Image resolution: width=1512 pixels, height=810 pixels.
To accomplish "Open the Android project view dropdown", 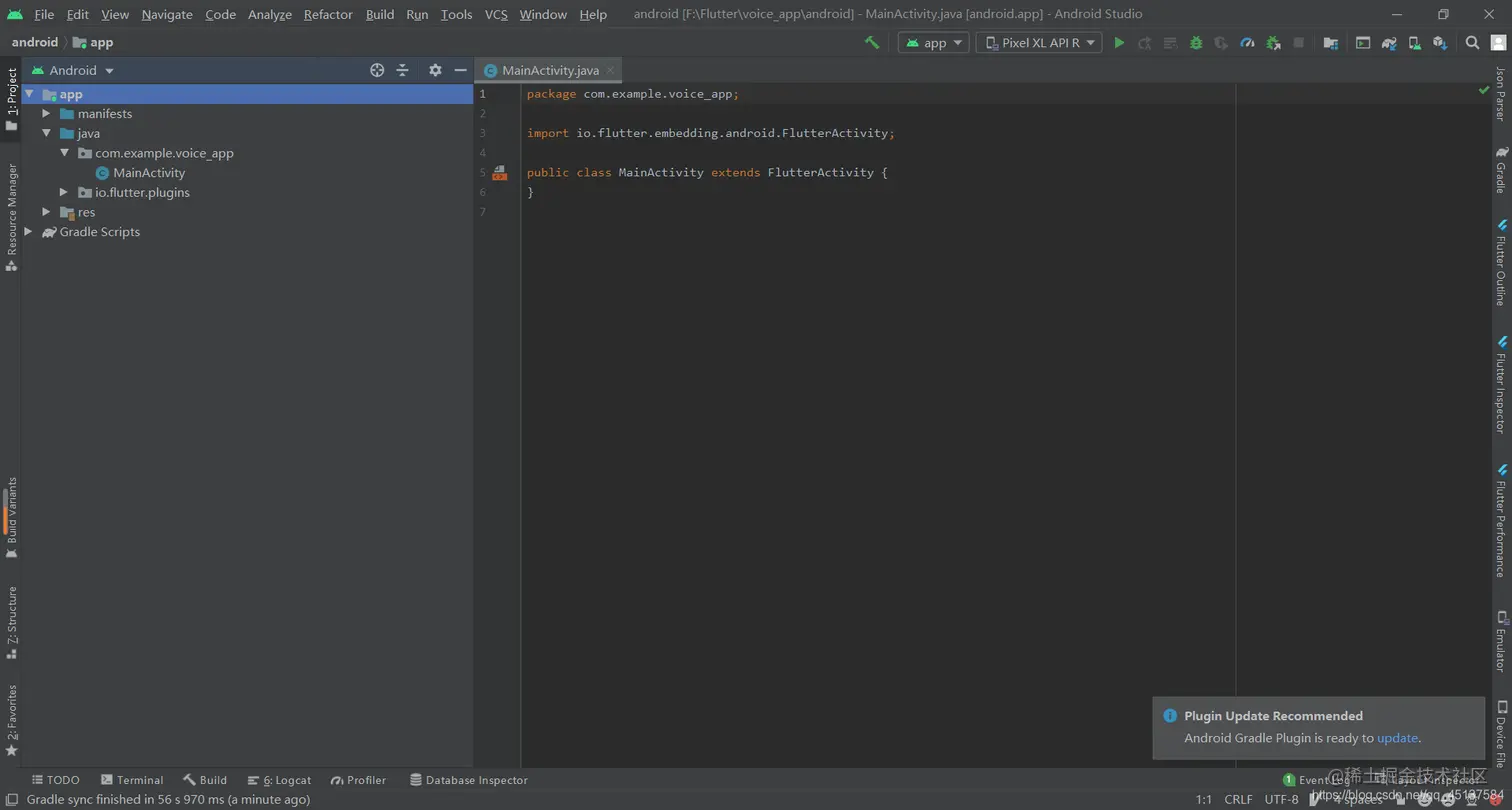I will 74,70.
